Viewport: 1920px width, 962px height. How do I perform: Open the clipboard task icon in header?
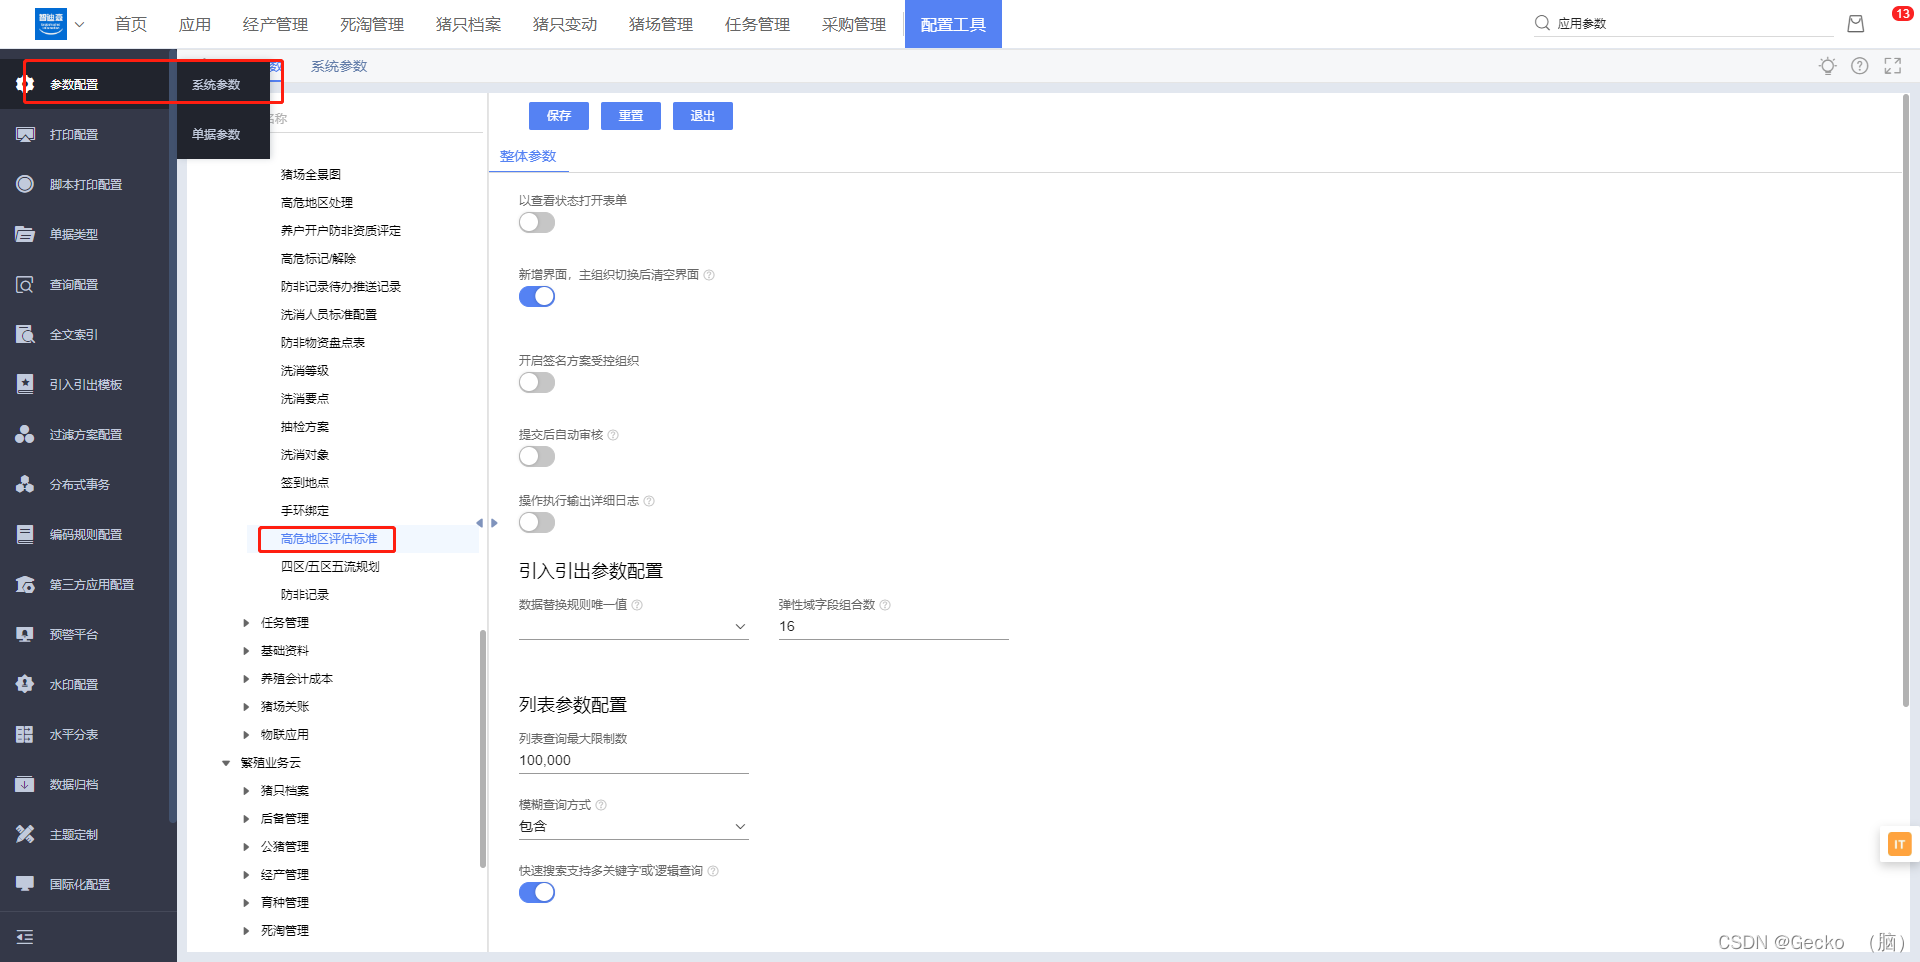(x=1856, y=24)
